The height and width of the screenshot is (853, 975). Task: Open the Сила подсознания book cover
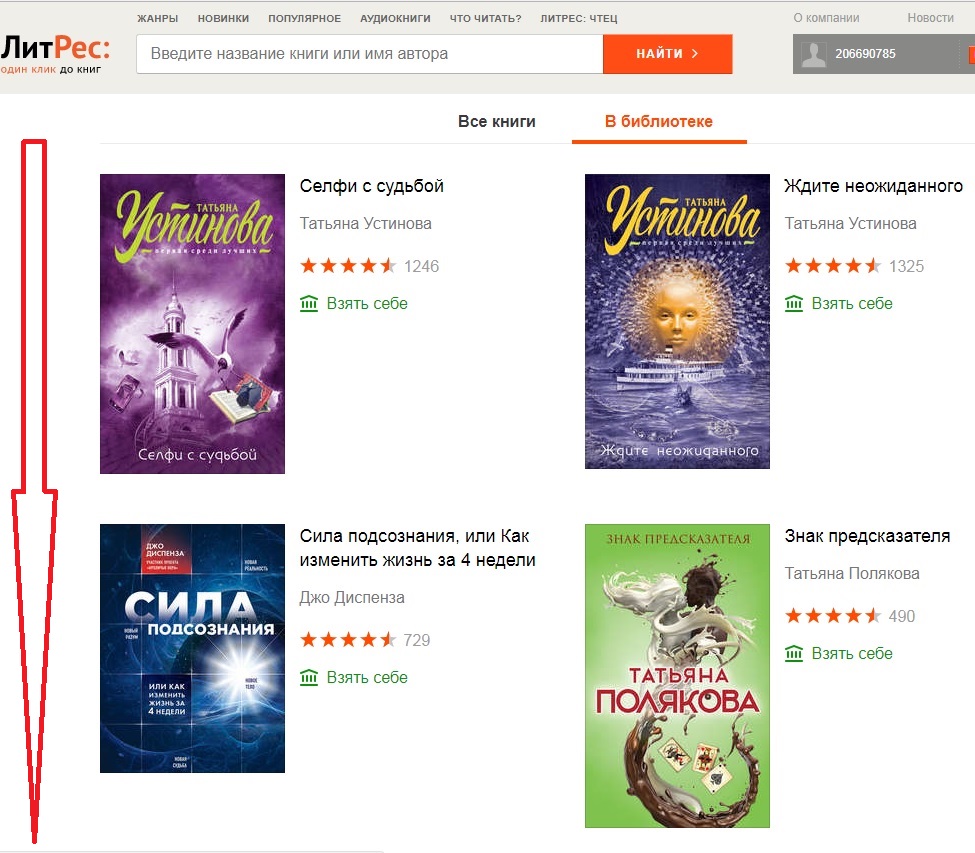click(193, 648)
